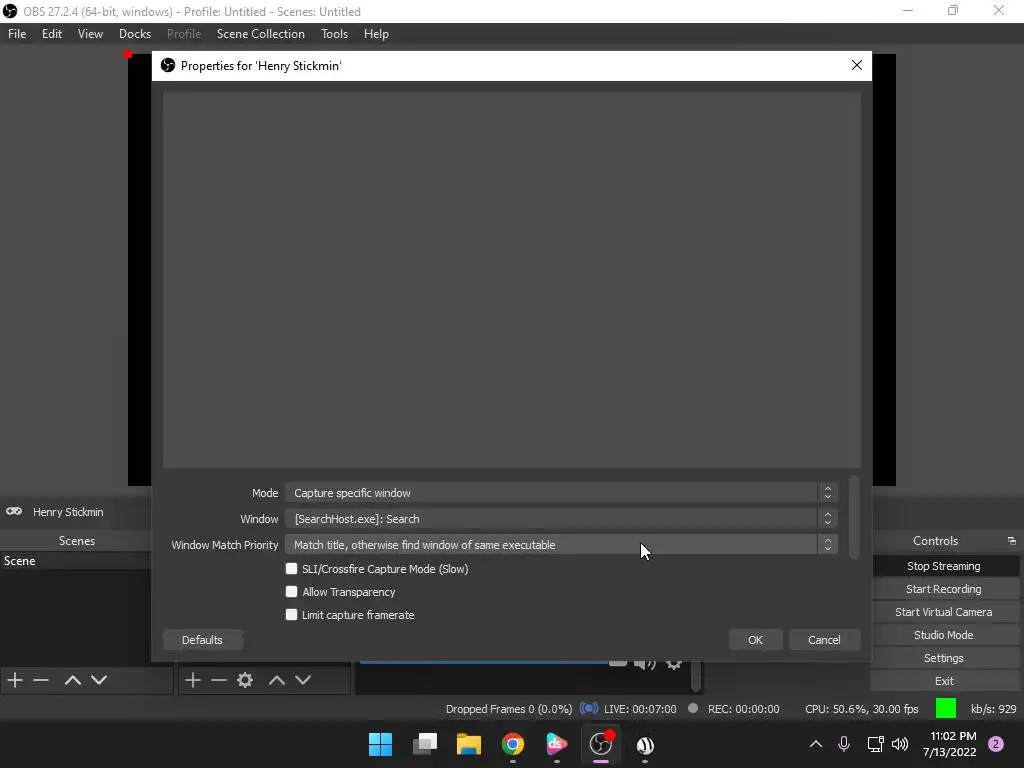Click the Defaults button
Screen dimensions: 1024x768
202,640
